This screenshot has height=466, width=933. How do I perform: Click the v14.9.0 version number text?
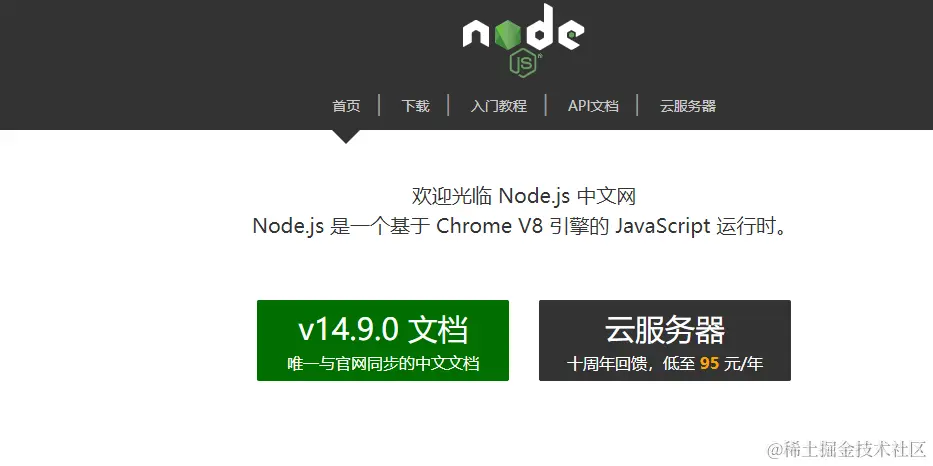tap(348, 330)
